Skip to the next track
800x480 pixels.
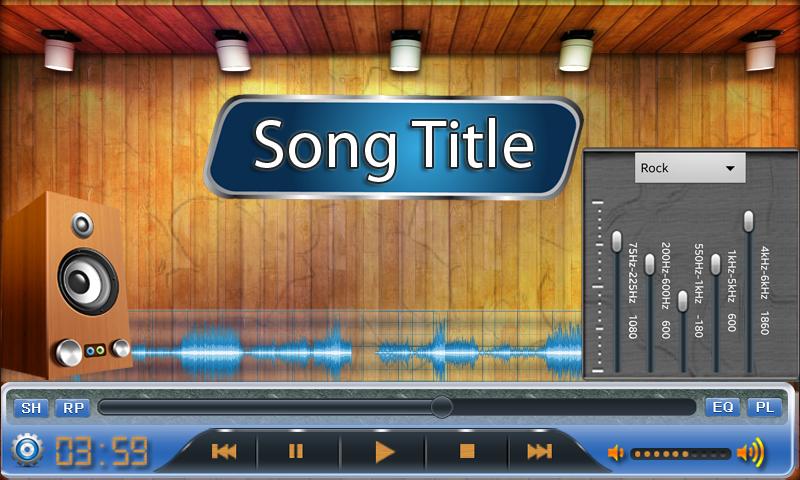(539, 452)
